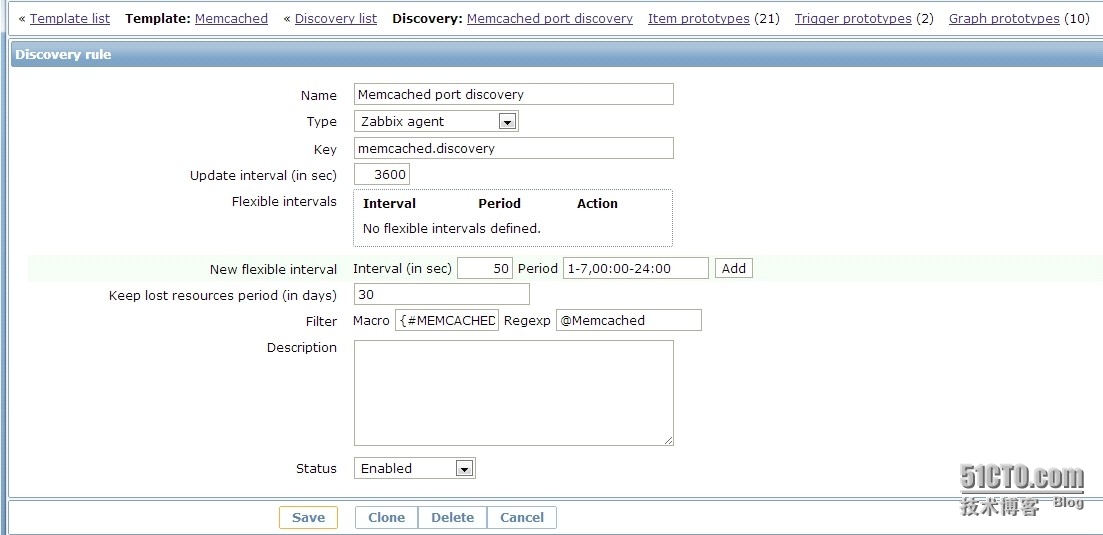
Task: Click Add flexible interval button
Action: (x=734, y=268)
